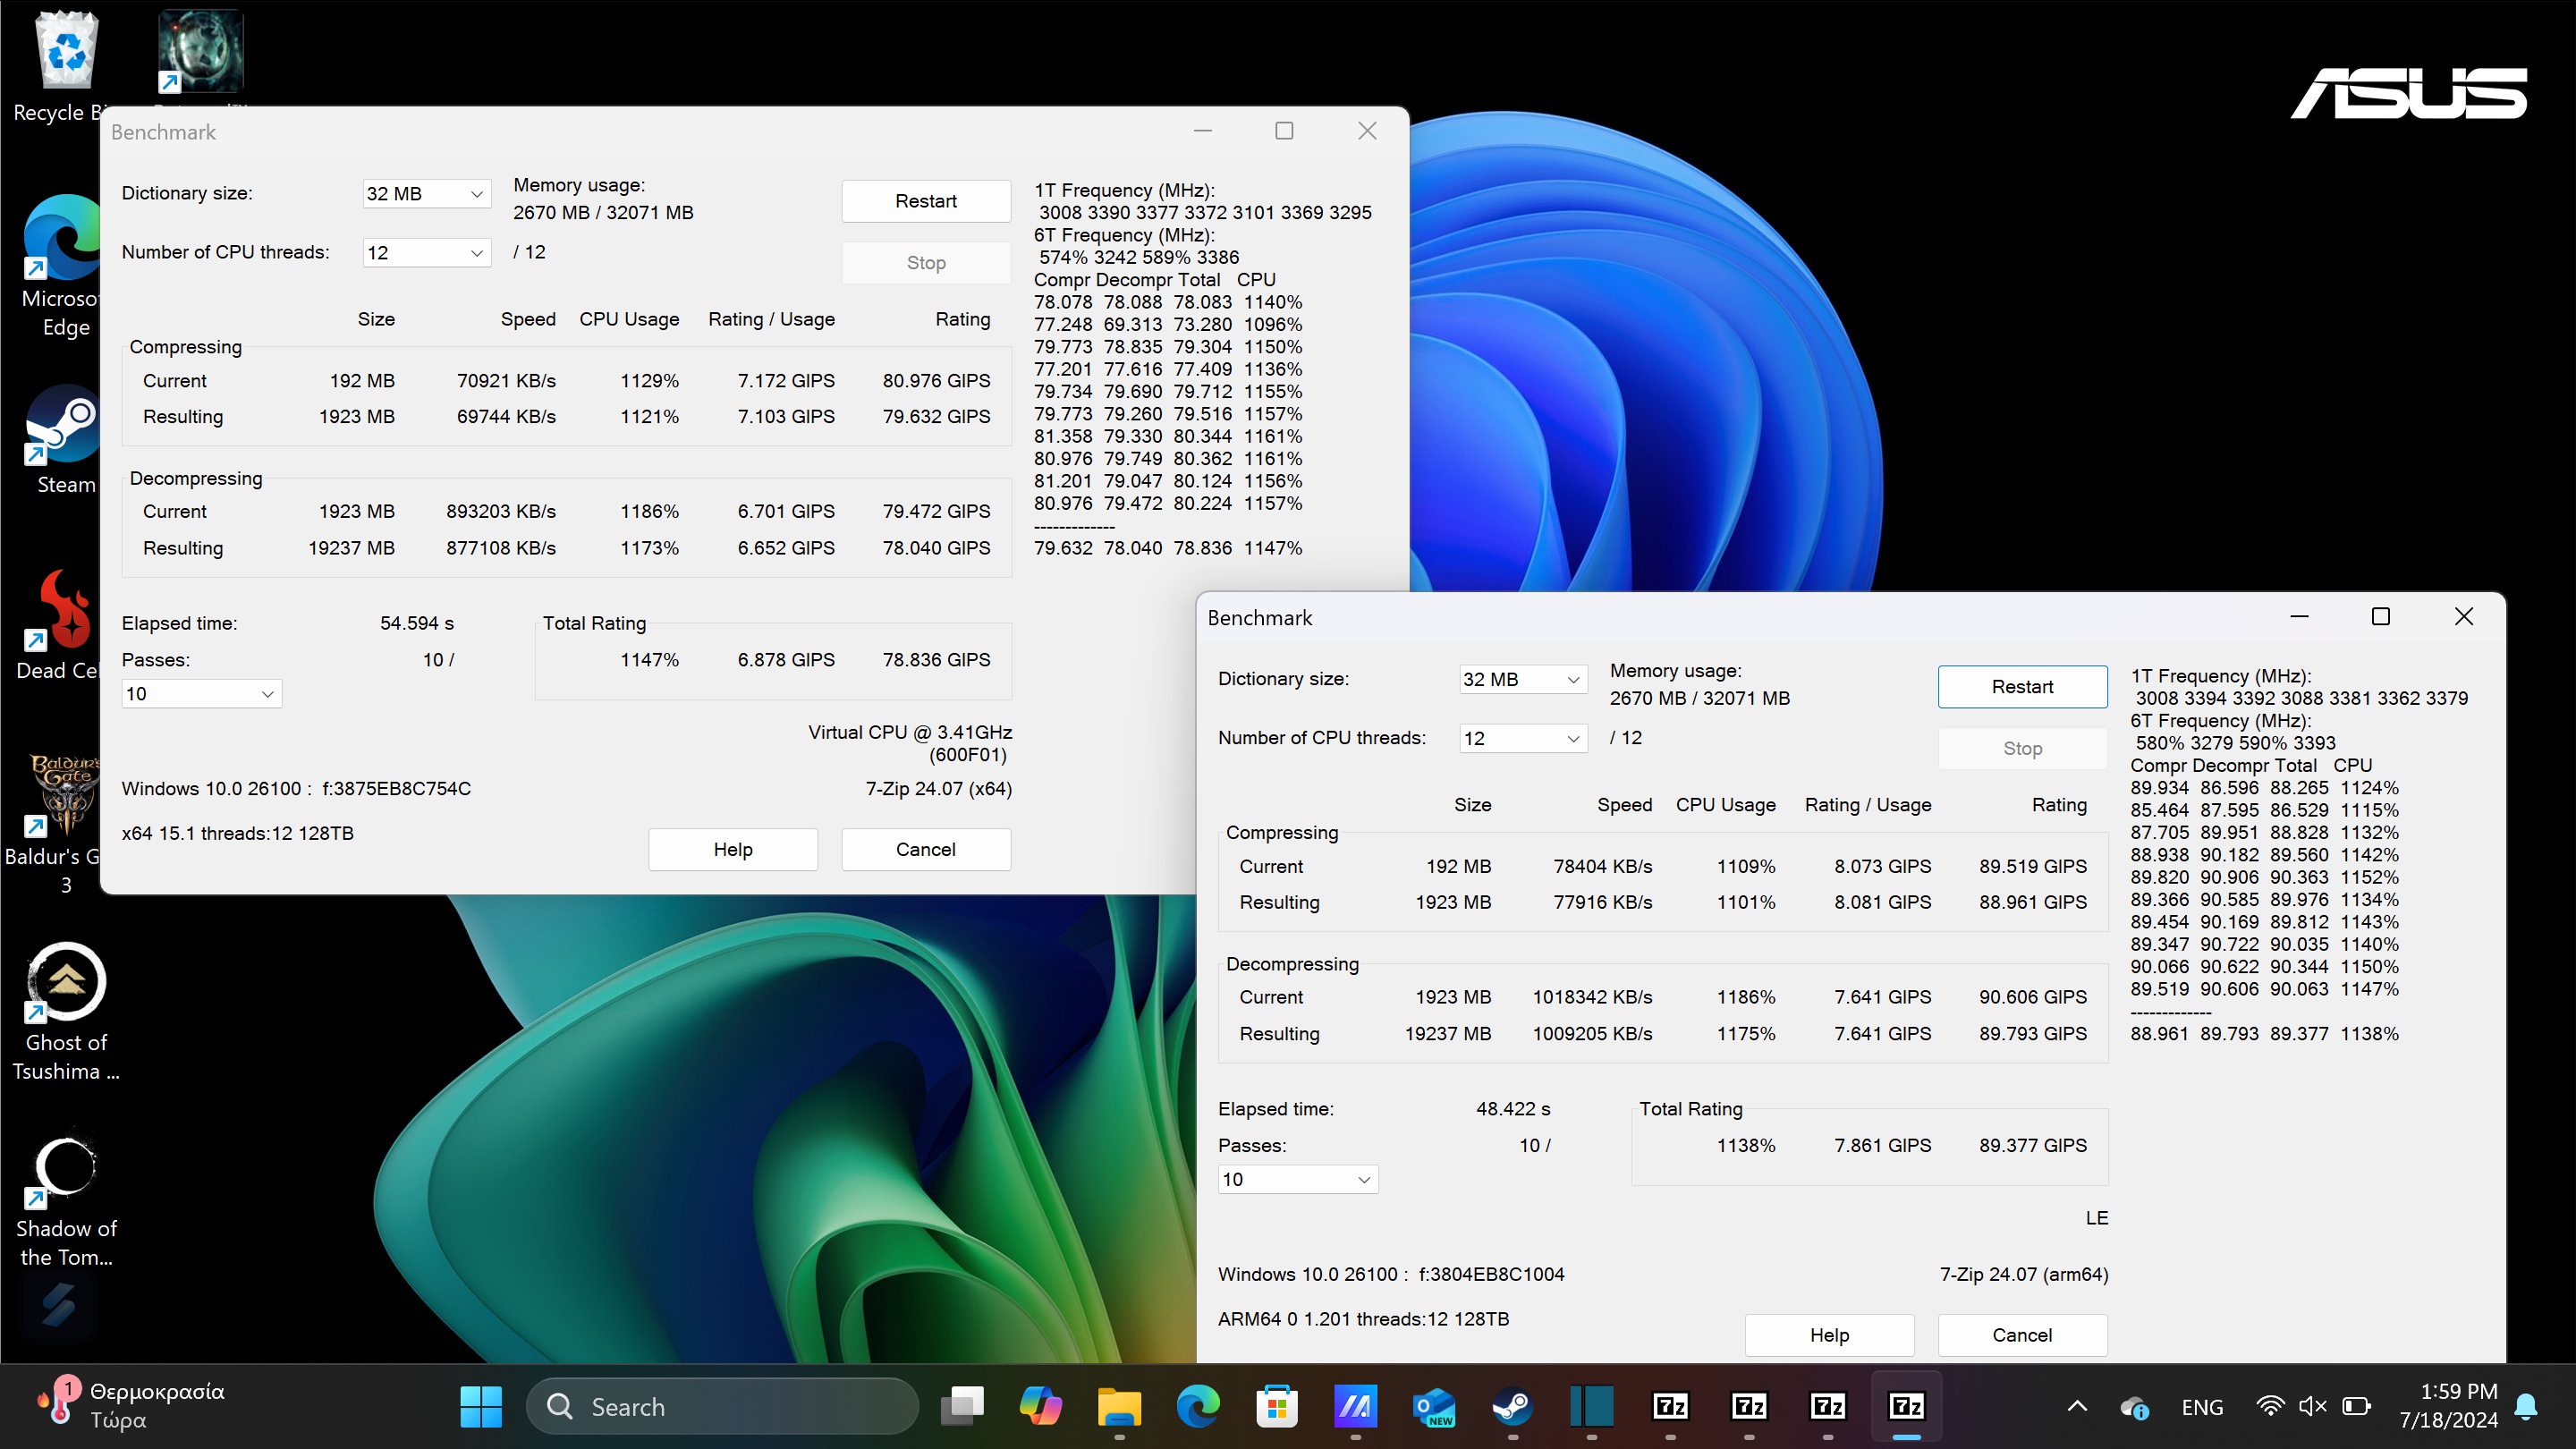Open Passes dropdown in x64 benchmark
2576x1449 pixels.
pos(201,694)
